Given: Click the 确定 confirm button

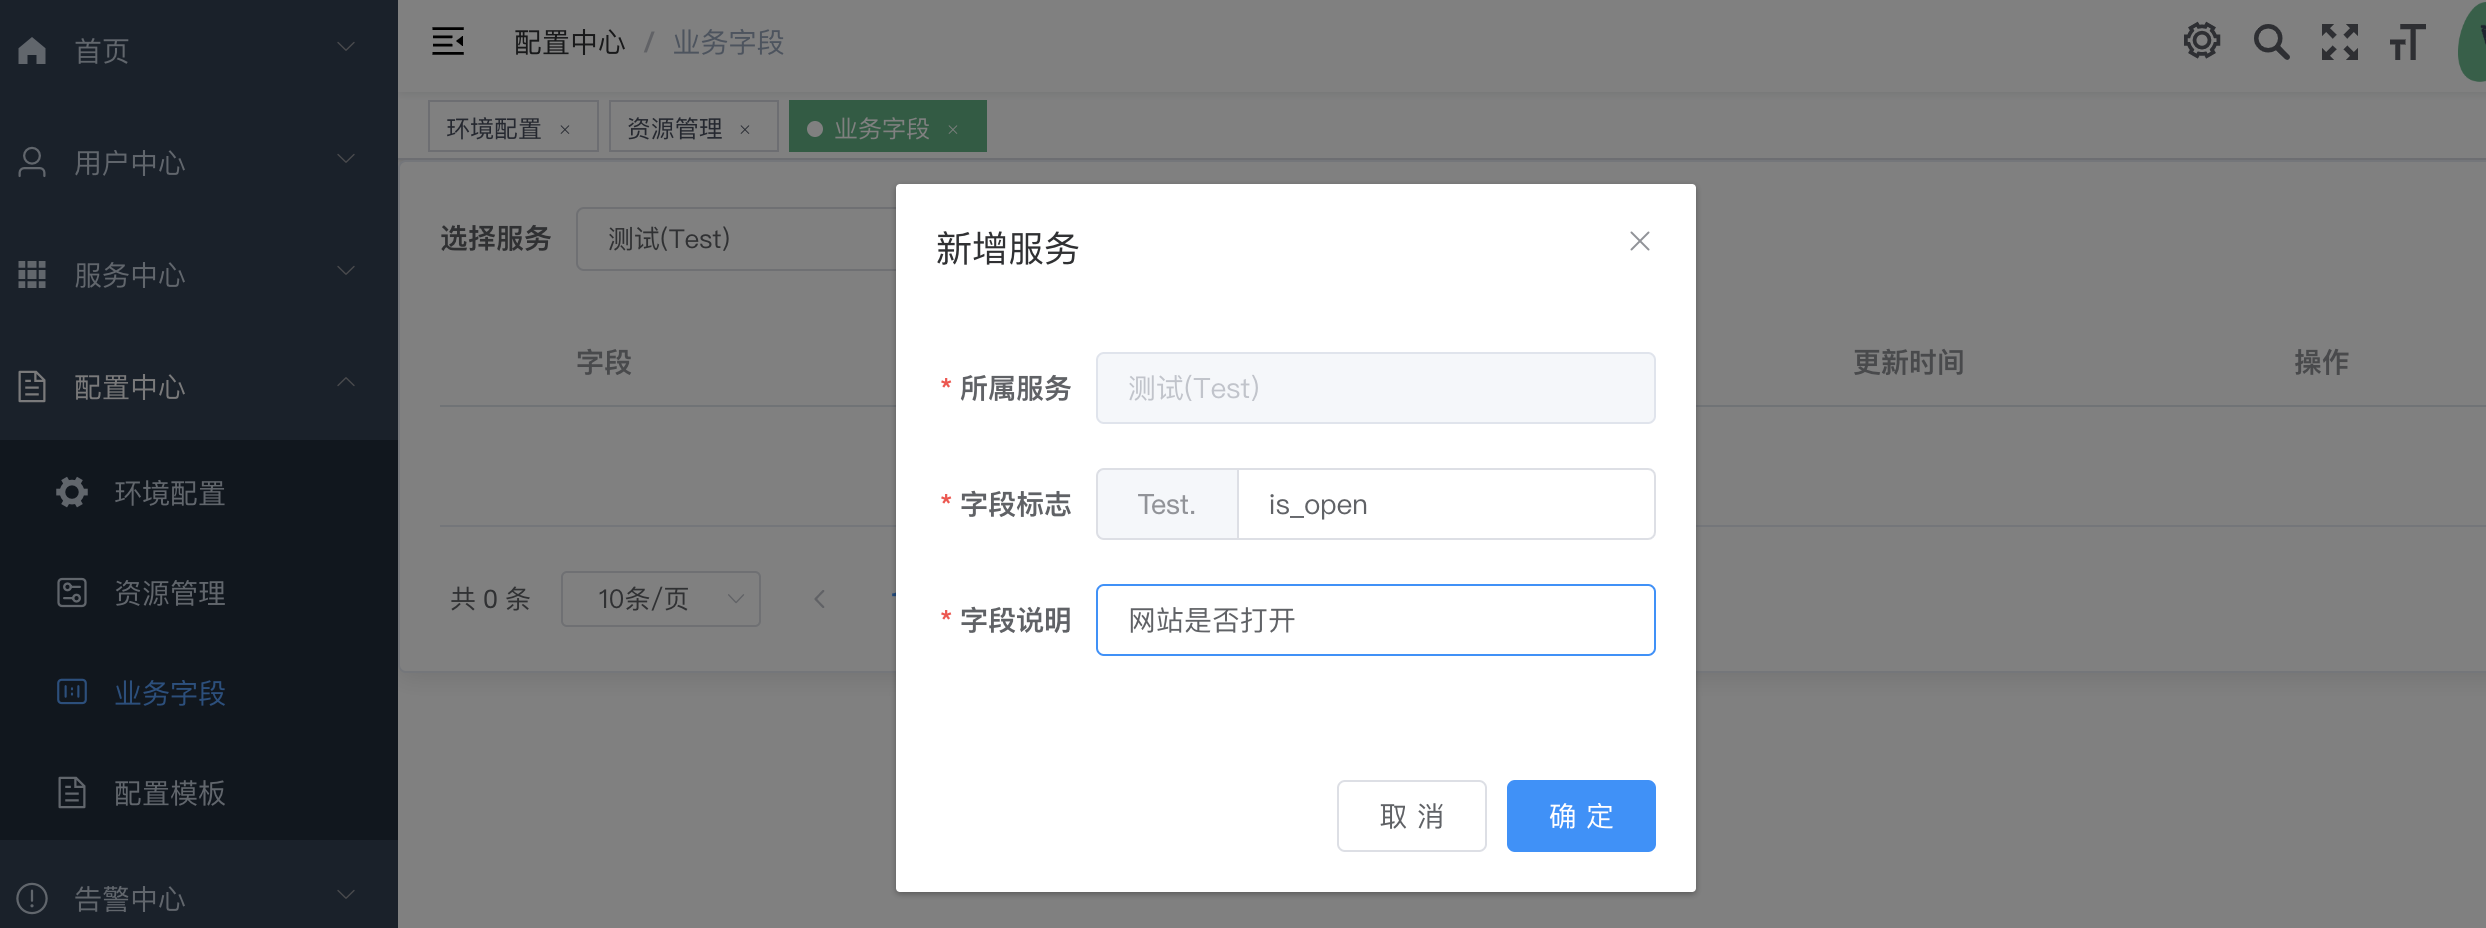Looking at the screenshot, I should point(1580,816).
